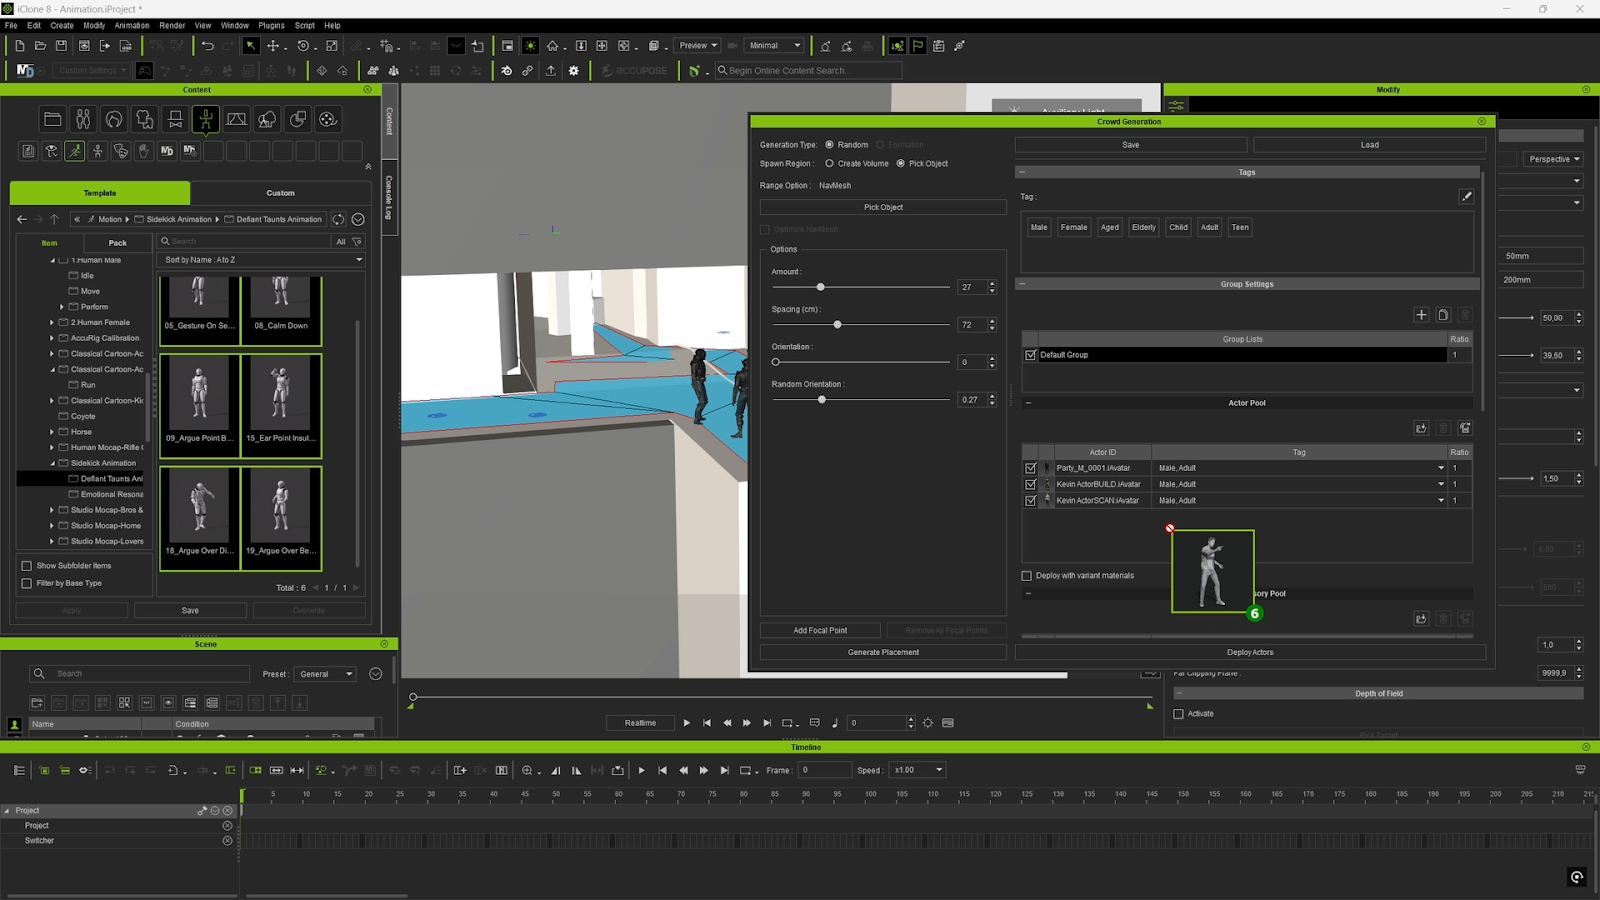The width and height of the screenshot is (1600, 900).
Task: Open player settings sun icon
Action: 928,723
